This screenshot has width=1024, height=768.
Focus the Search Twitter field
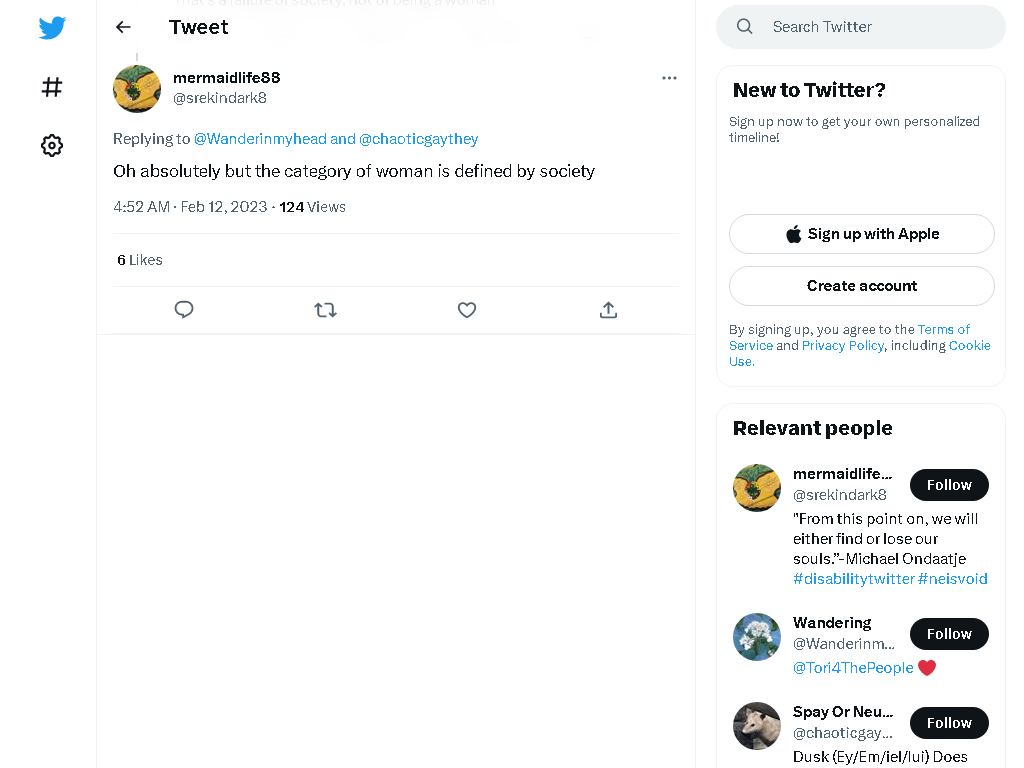pos(861,27)
